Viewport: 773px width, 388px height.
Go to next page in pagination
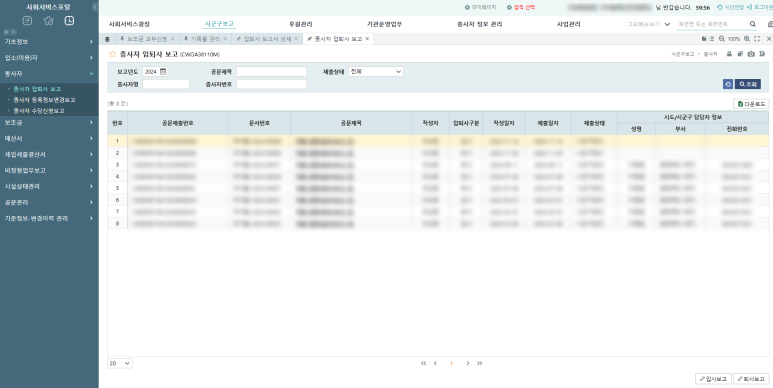[x=467, y=363]
